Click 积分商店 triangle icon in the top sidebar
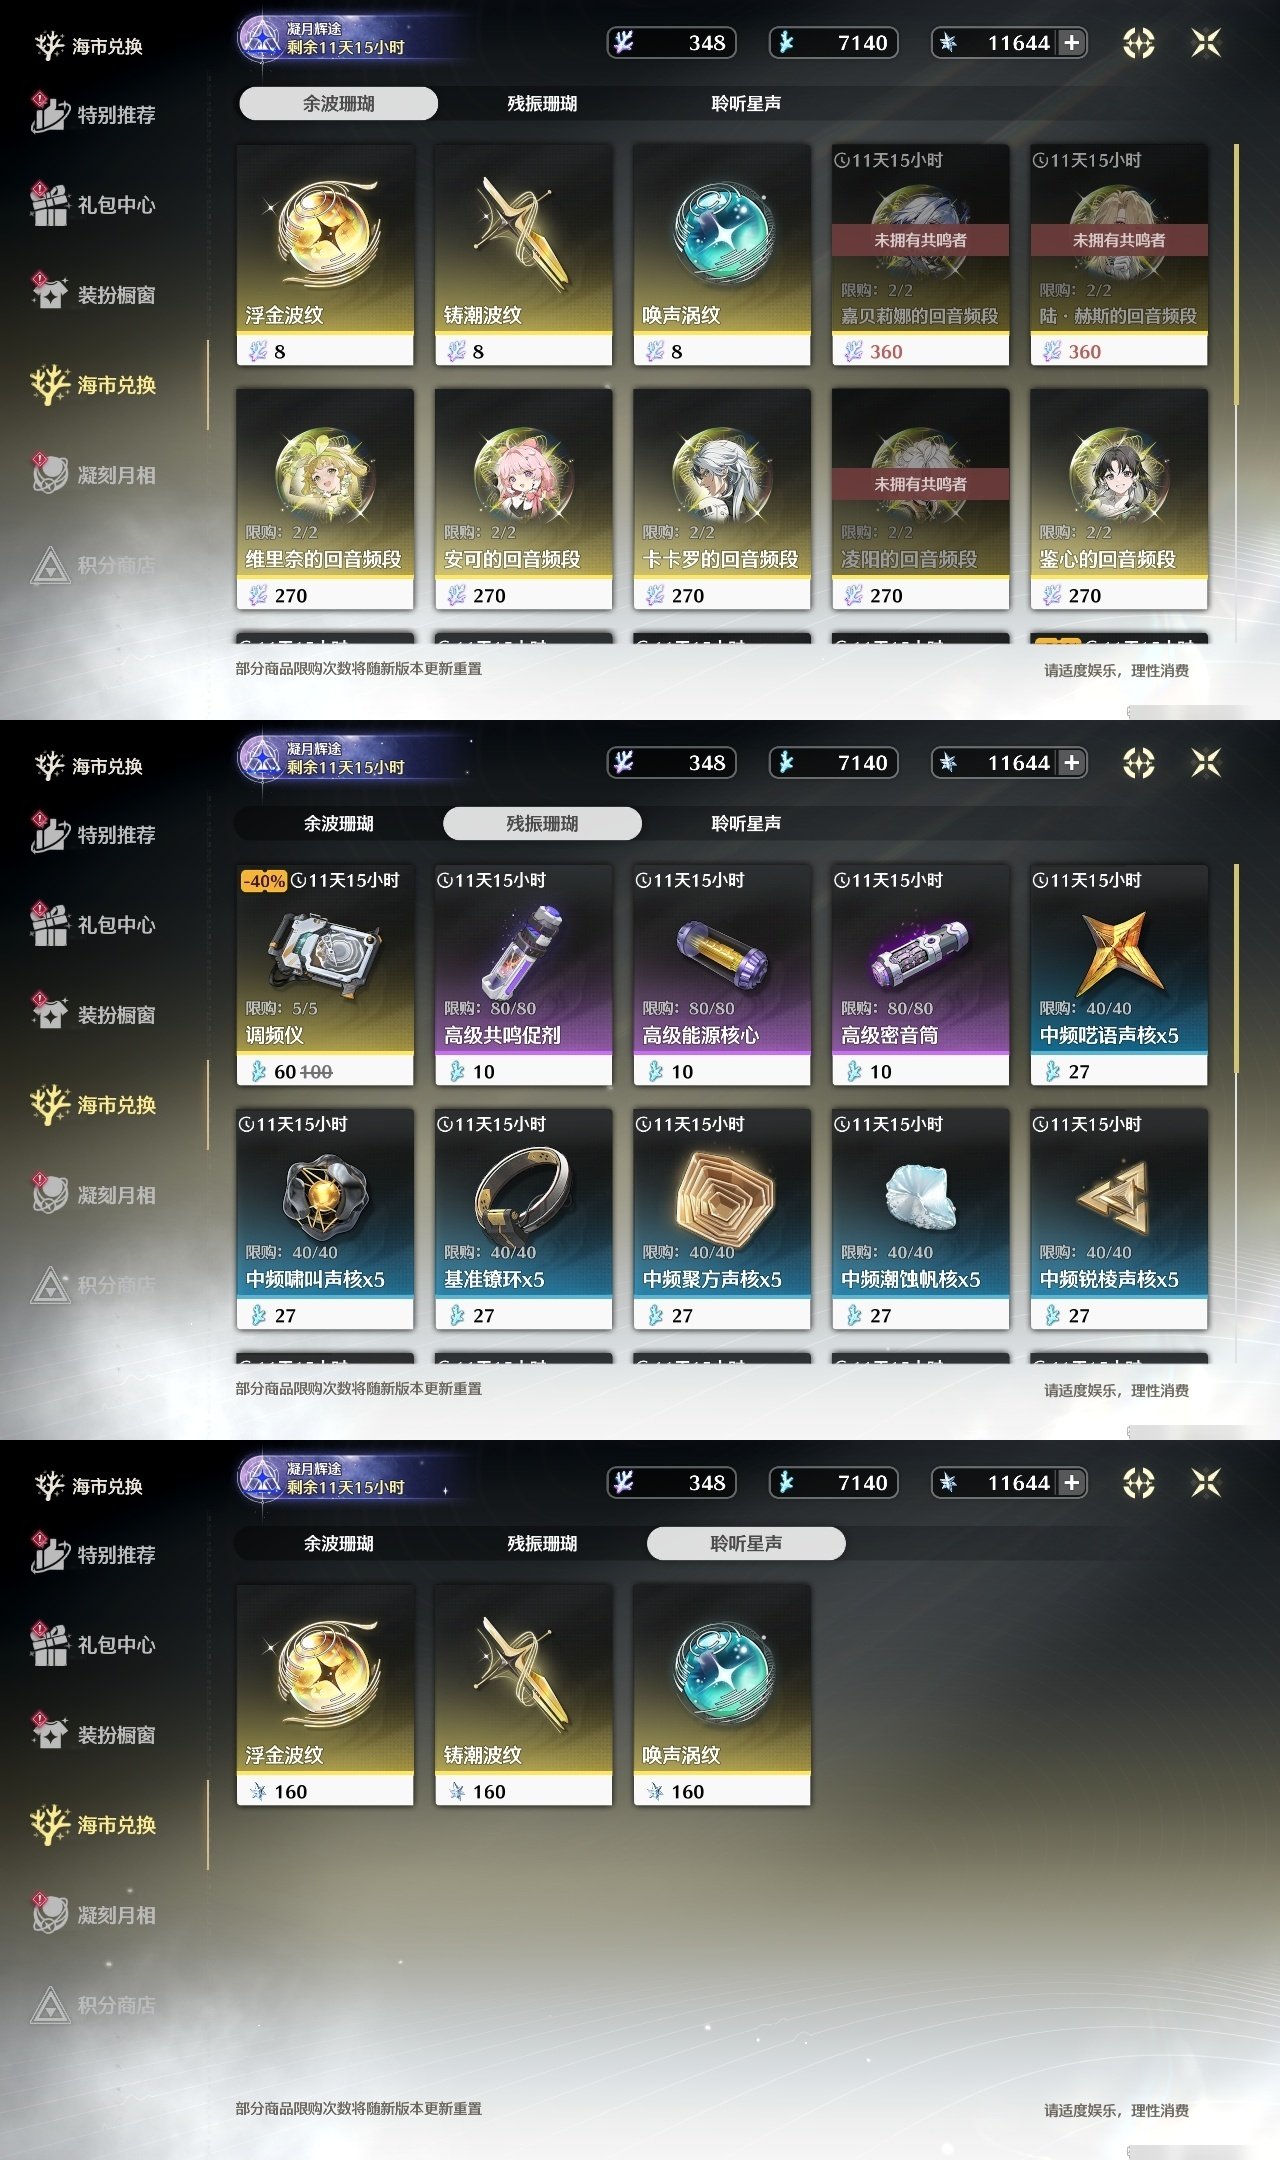 pos(49,565)
